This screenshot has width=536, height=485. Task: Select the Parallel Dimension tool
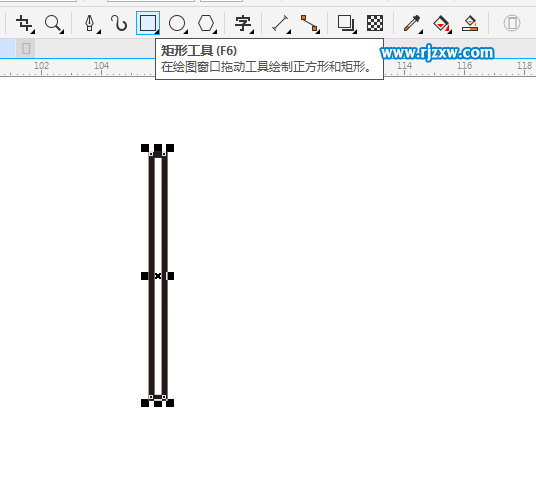(281, 24)
